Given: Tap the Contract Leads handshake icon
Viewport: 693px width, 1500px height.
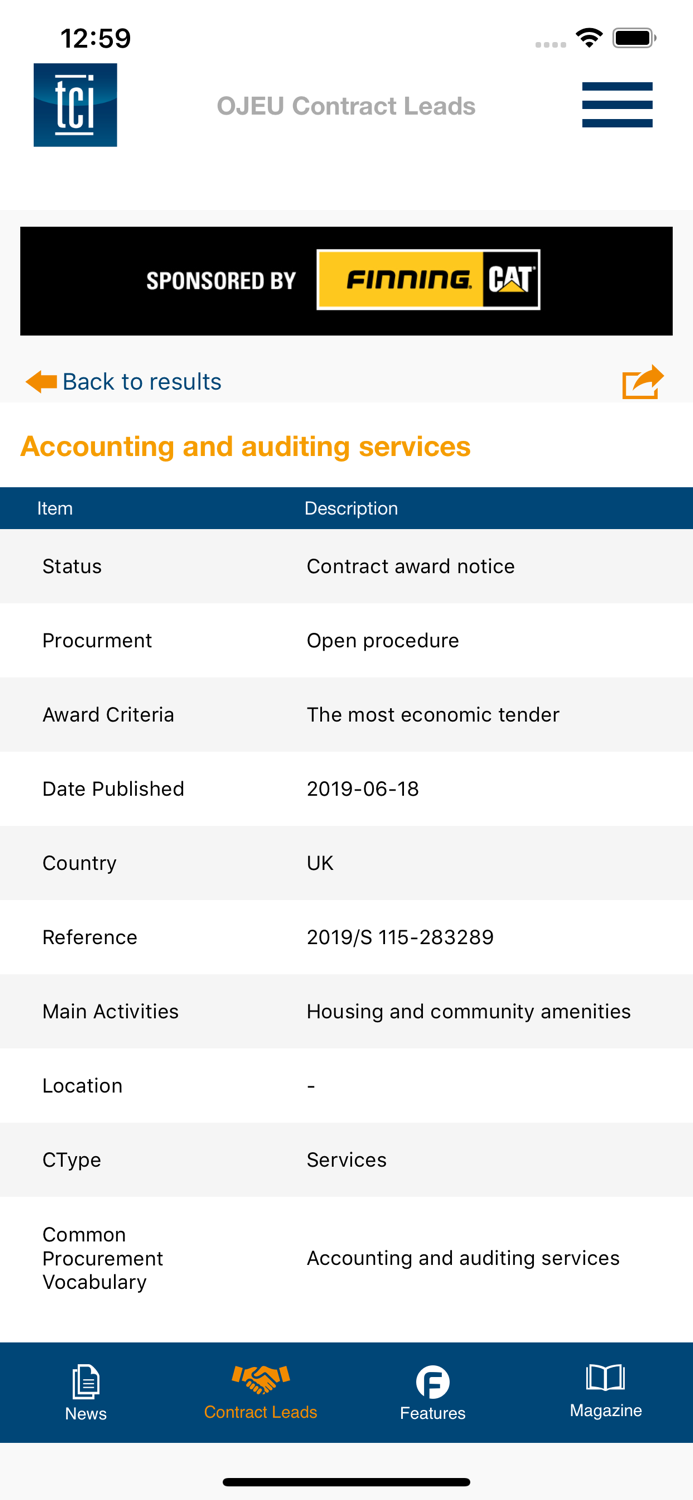Looking at the screenshot, I should (x=260, y=1379).
